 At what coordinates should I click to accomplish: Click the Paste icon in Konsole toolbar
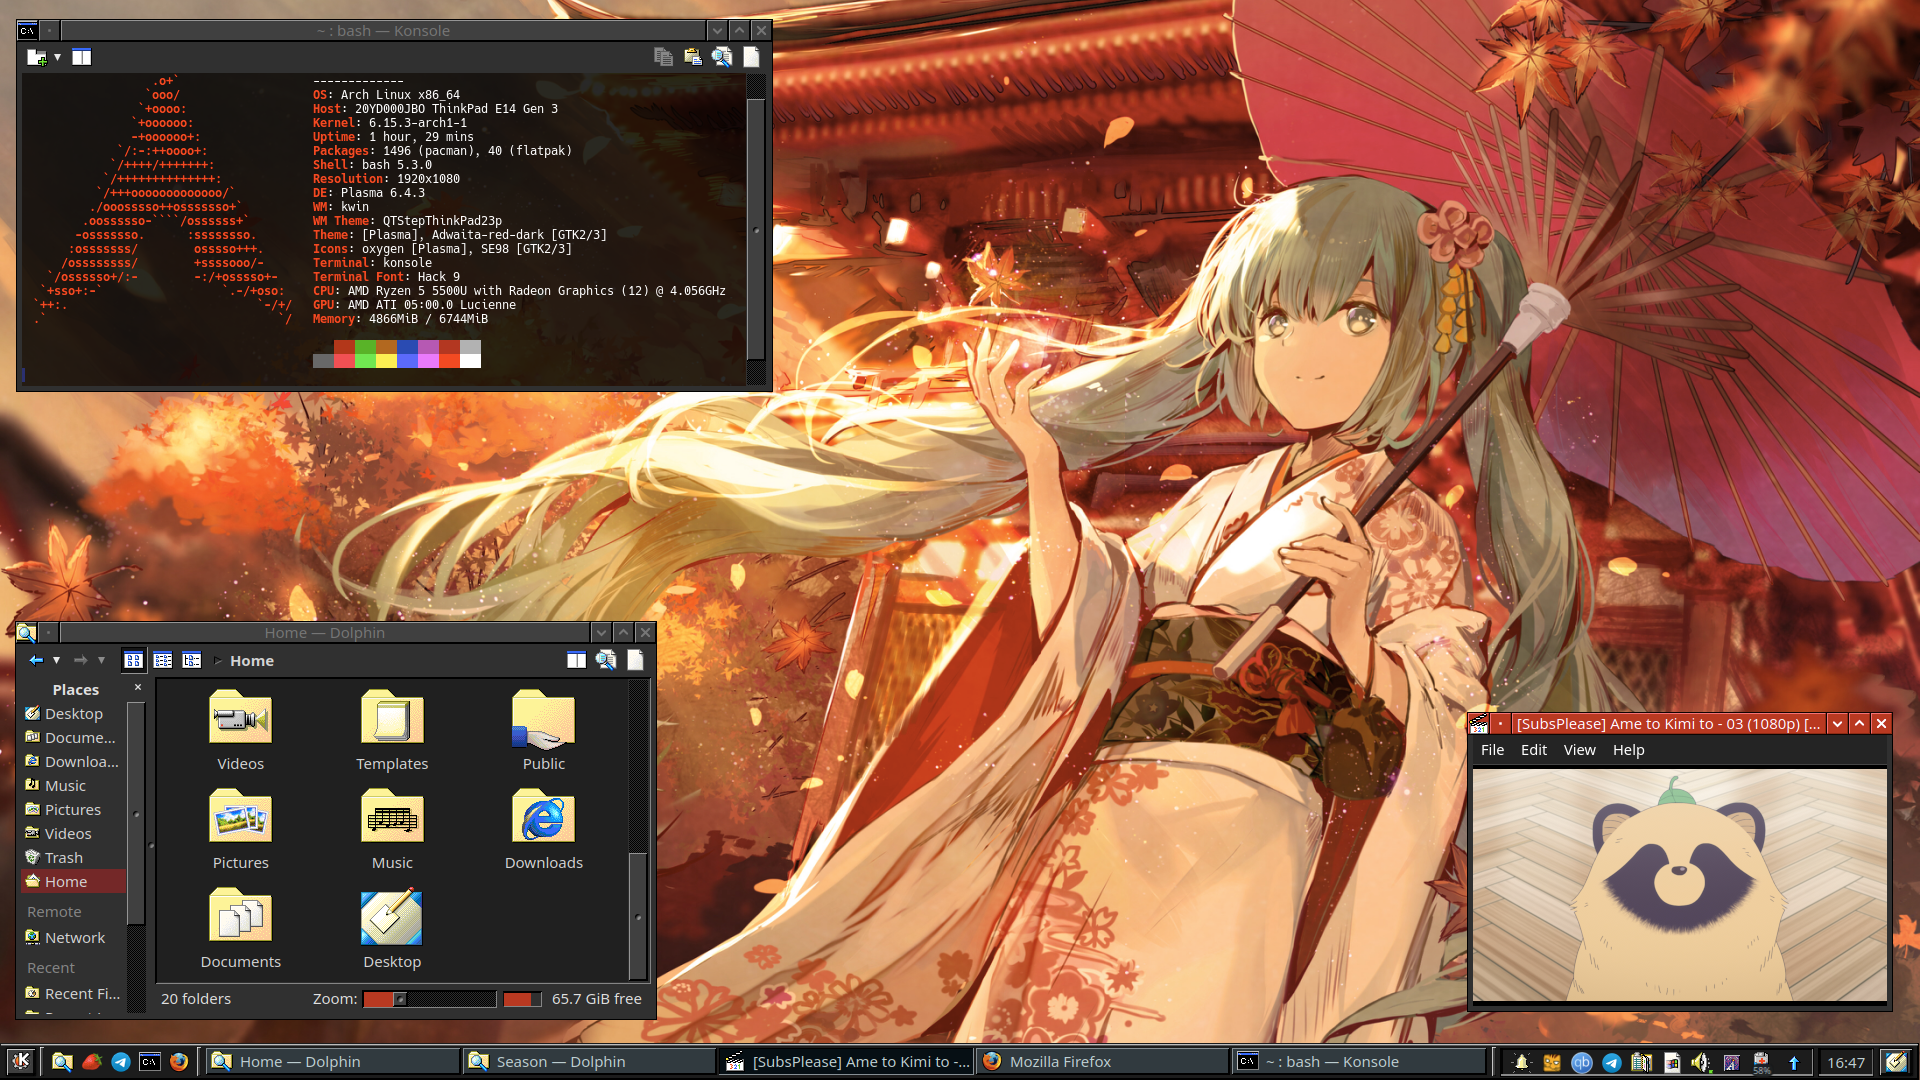pos(692,57)
